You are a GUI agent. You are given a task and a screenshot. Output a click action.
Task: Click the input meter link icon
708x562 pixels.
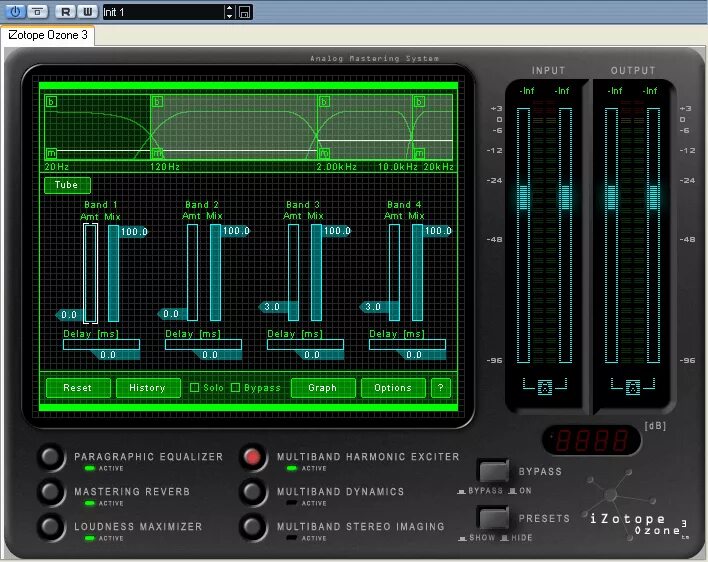(x=545, y=387)
